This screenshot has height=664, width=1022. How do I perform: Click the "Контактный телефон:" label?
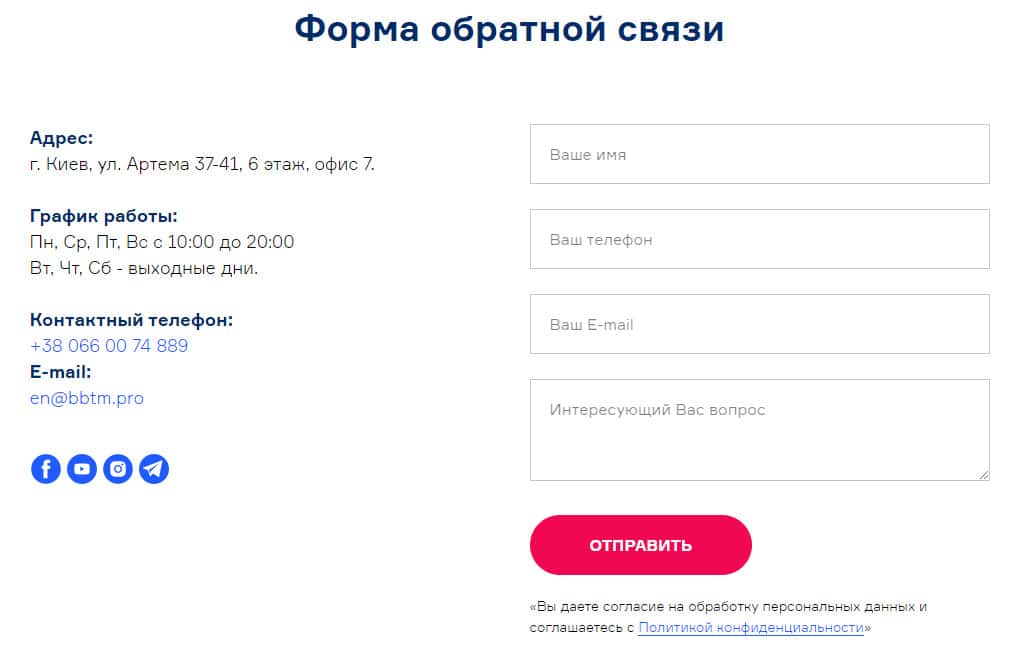(131, 320)
